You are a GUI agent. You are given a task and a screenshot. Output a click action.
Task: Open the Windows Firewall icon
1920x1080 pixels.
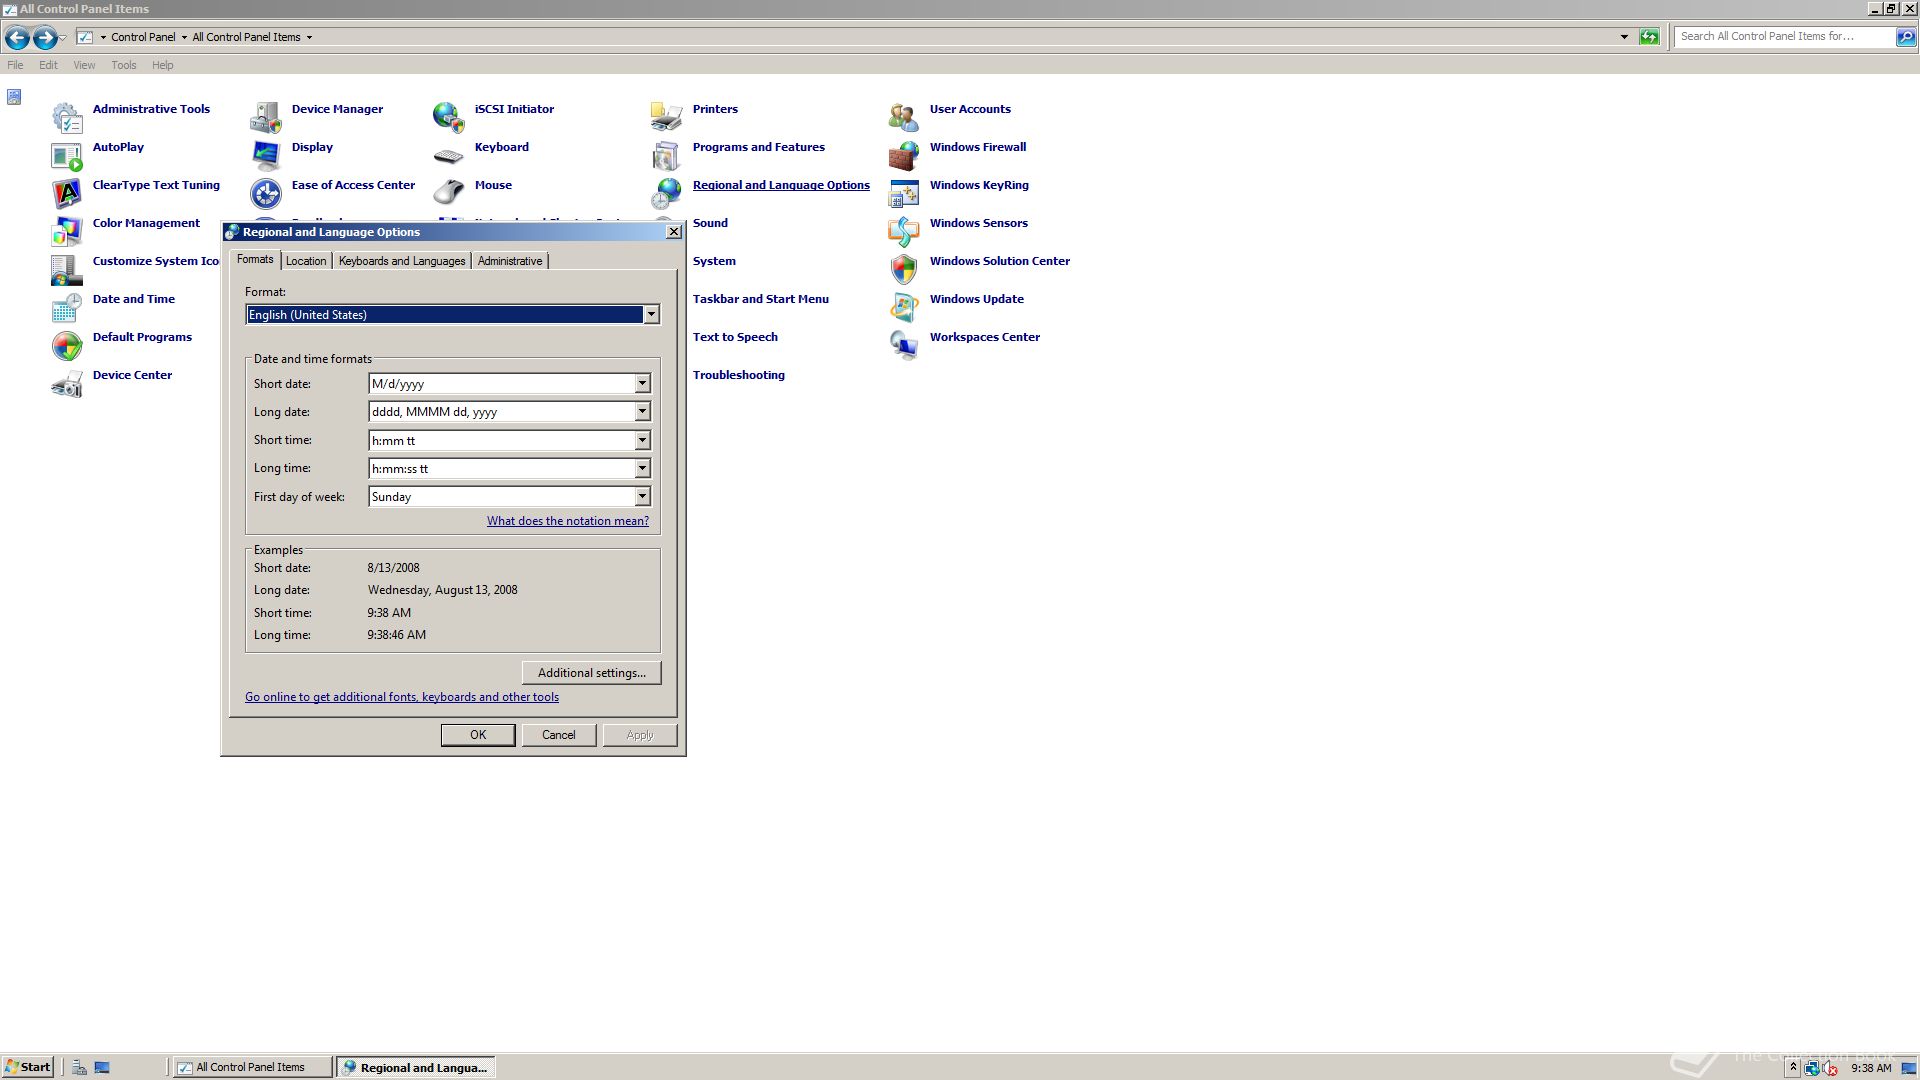(x=903, y=155)
